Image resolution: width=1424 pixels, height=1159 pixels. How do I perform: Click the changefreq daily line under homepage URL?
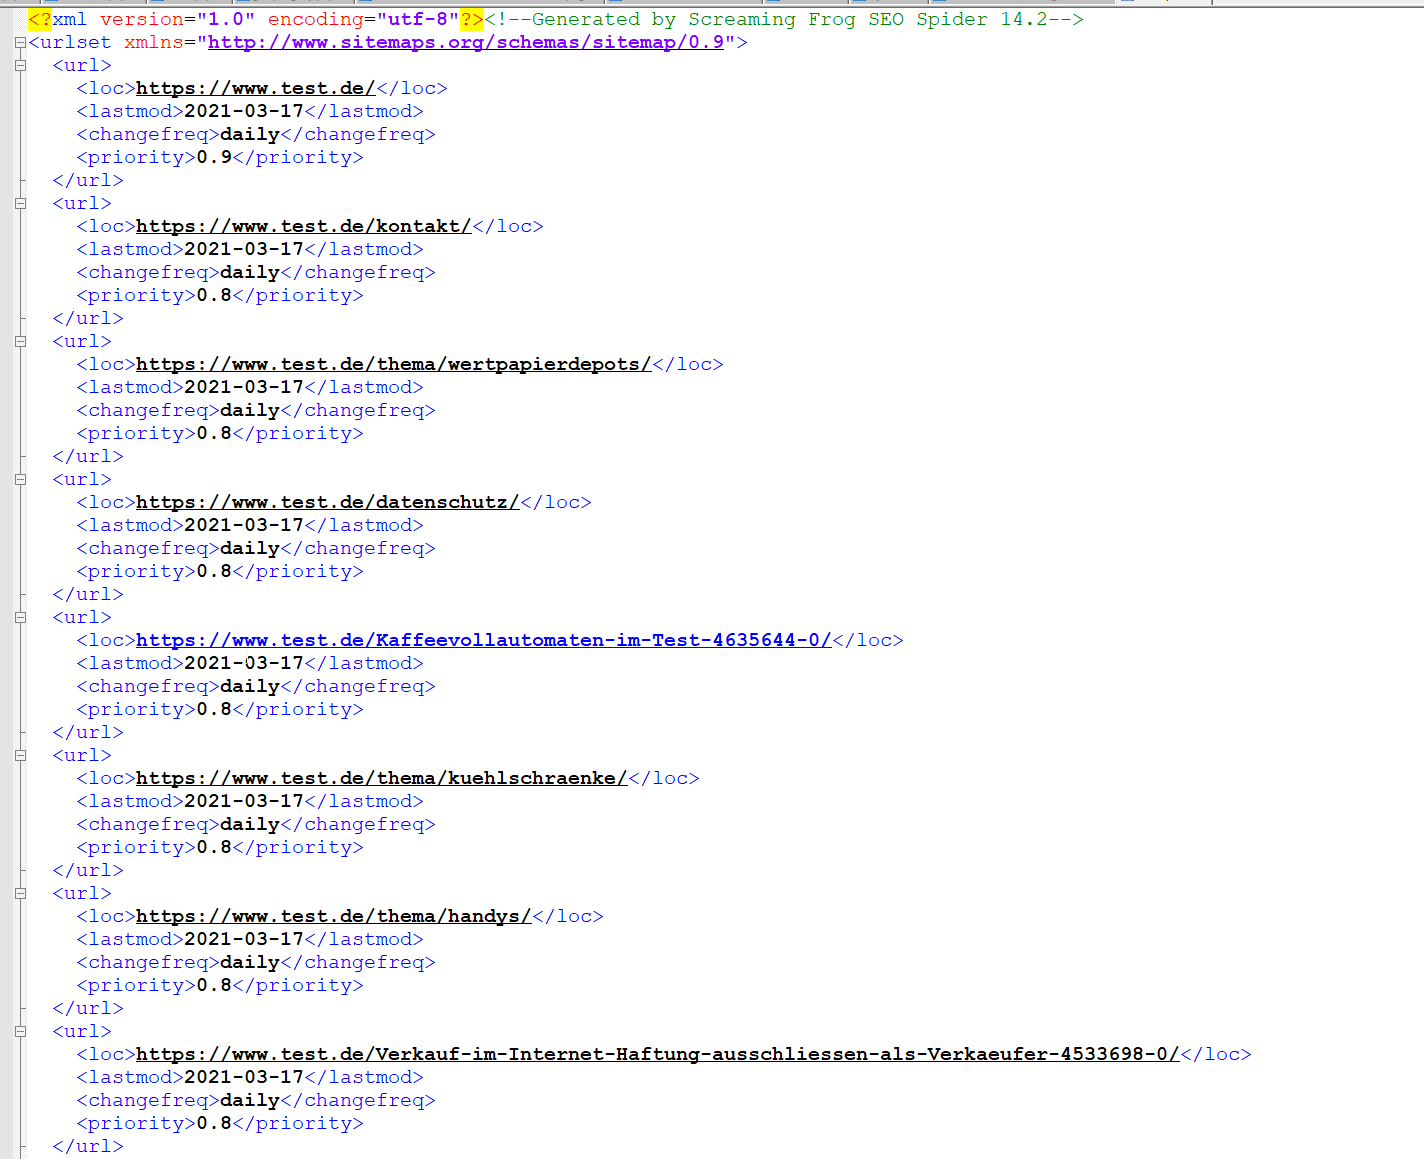[x=256, y=134]
